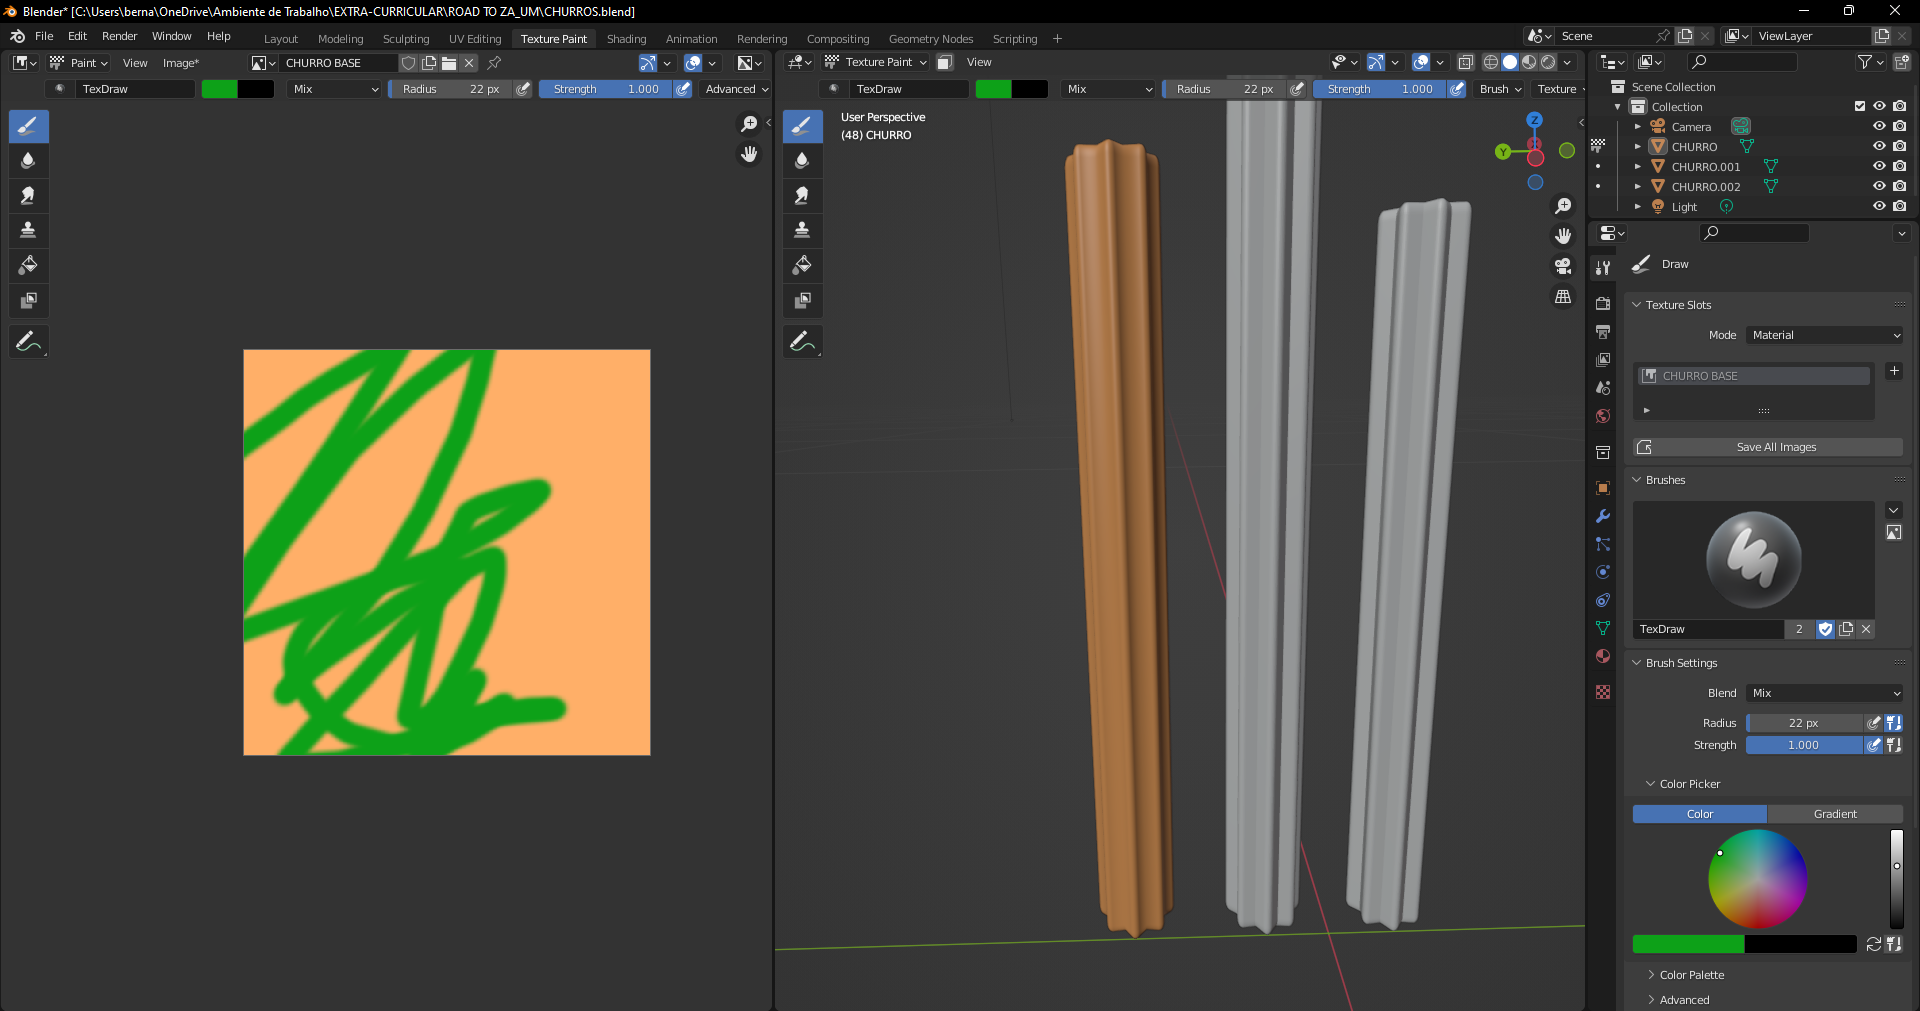Toggle the camera view icon
Screen dimensions: 1920x1011
(1563, 266)
